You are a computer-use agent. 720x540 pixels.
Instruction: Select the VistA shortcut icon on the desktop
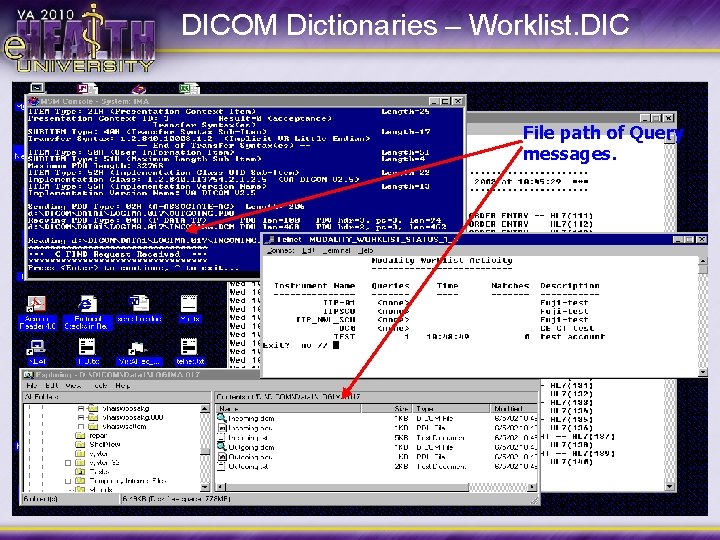(x=138, y=352)
